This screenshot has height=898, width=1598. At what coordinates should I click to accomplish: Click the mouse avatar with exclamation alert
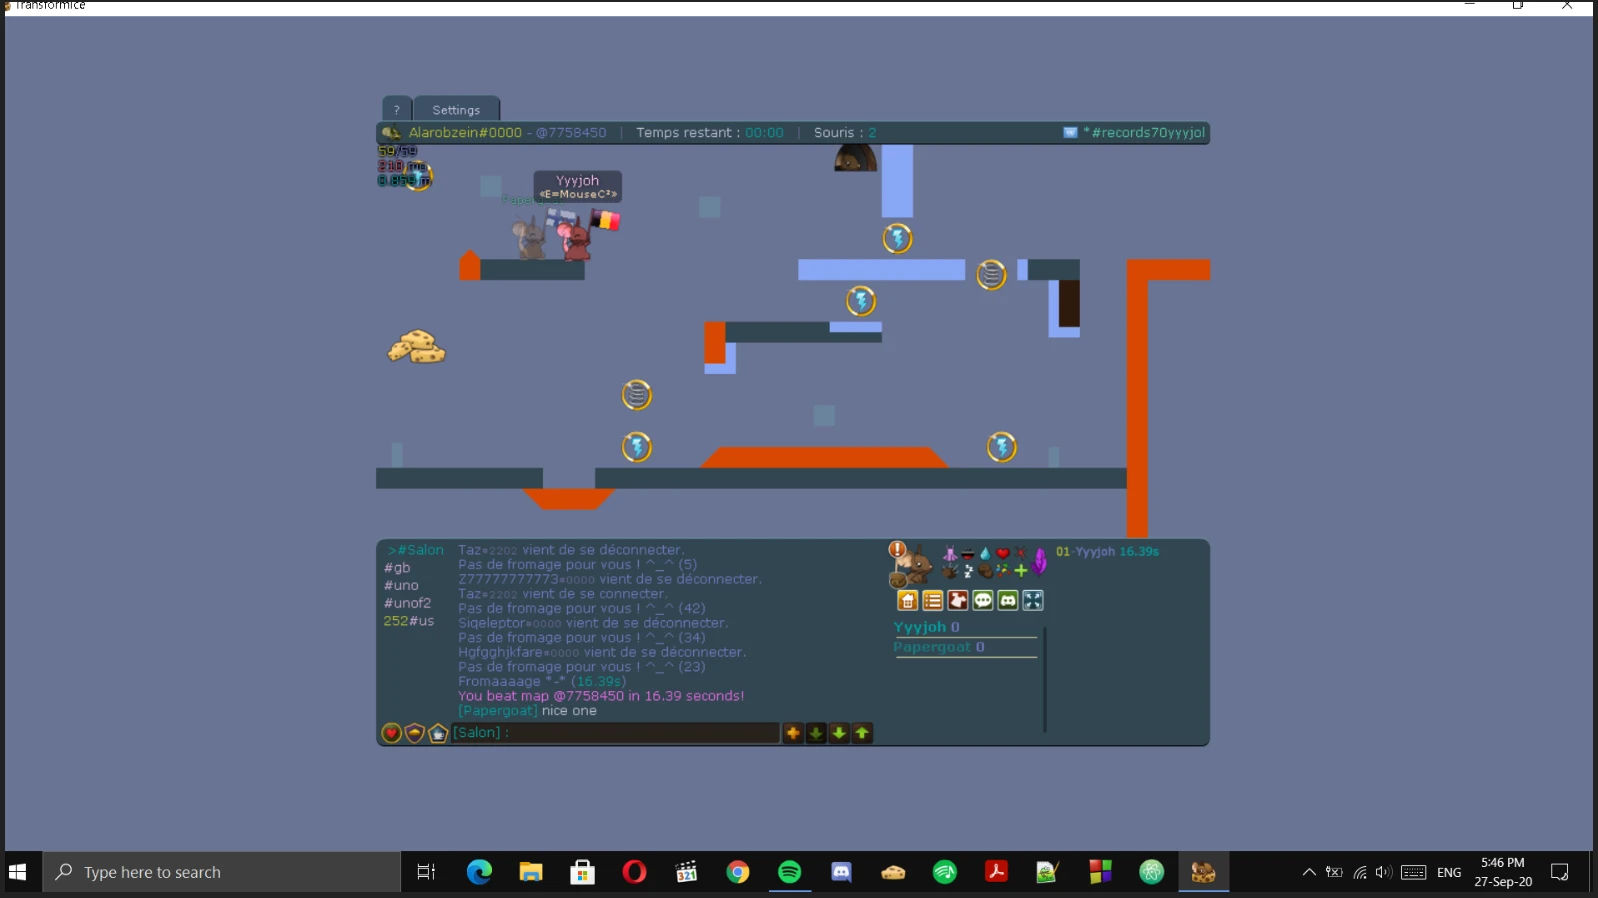(x=911, y=565)
